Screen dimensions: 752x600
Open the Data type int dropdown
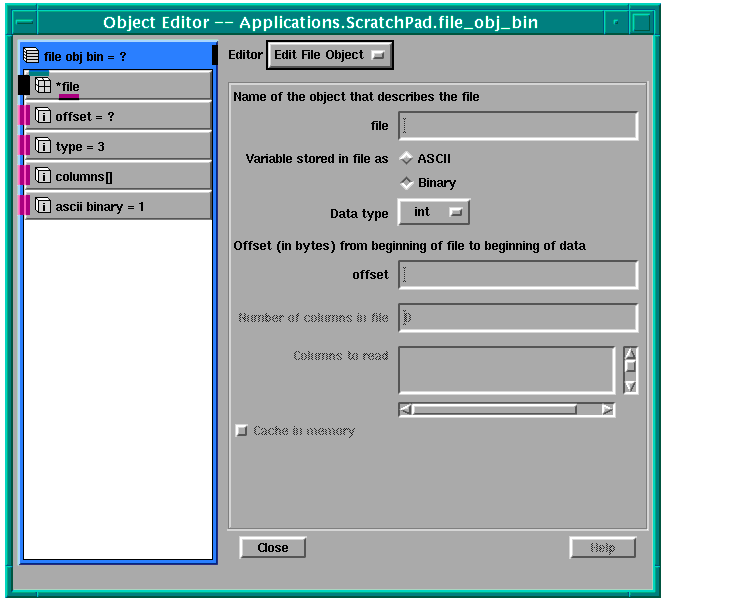(434, 212)
